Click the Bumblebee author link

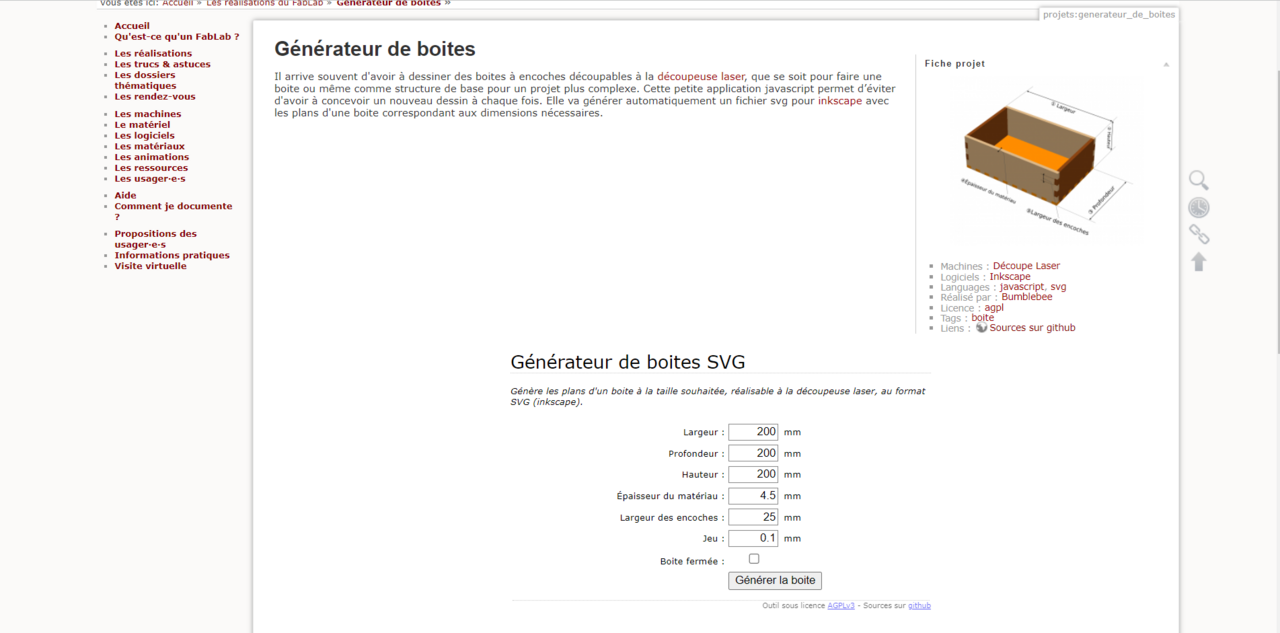click(x=1026, y=297)
